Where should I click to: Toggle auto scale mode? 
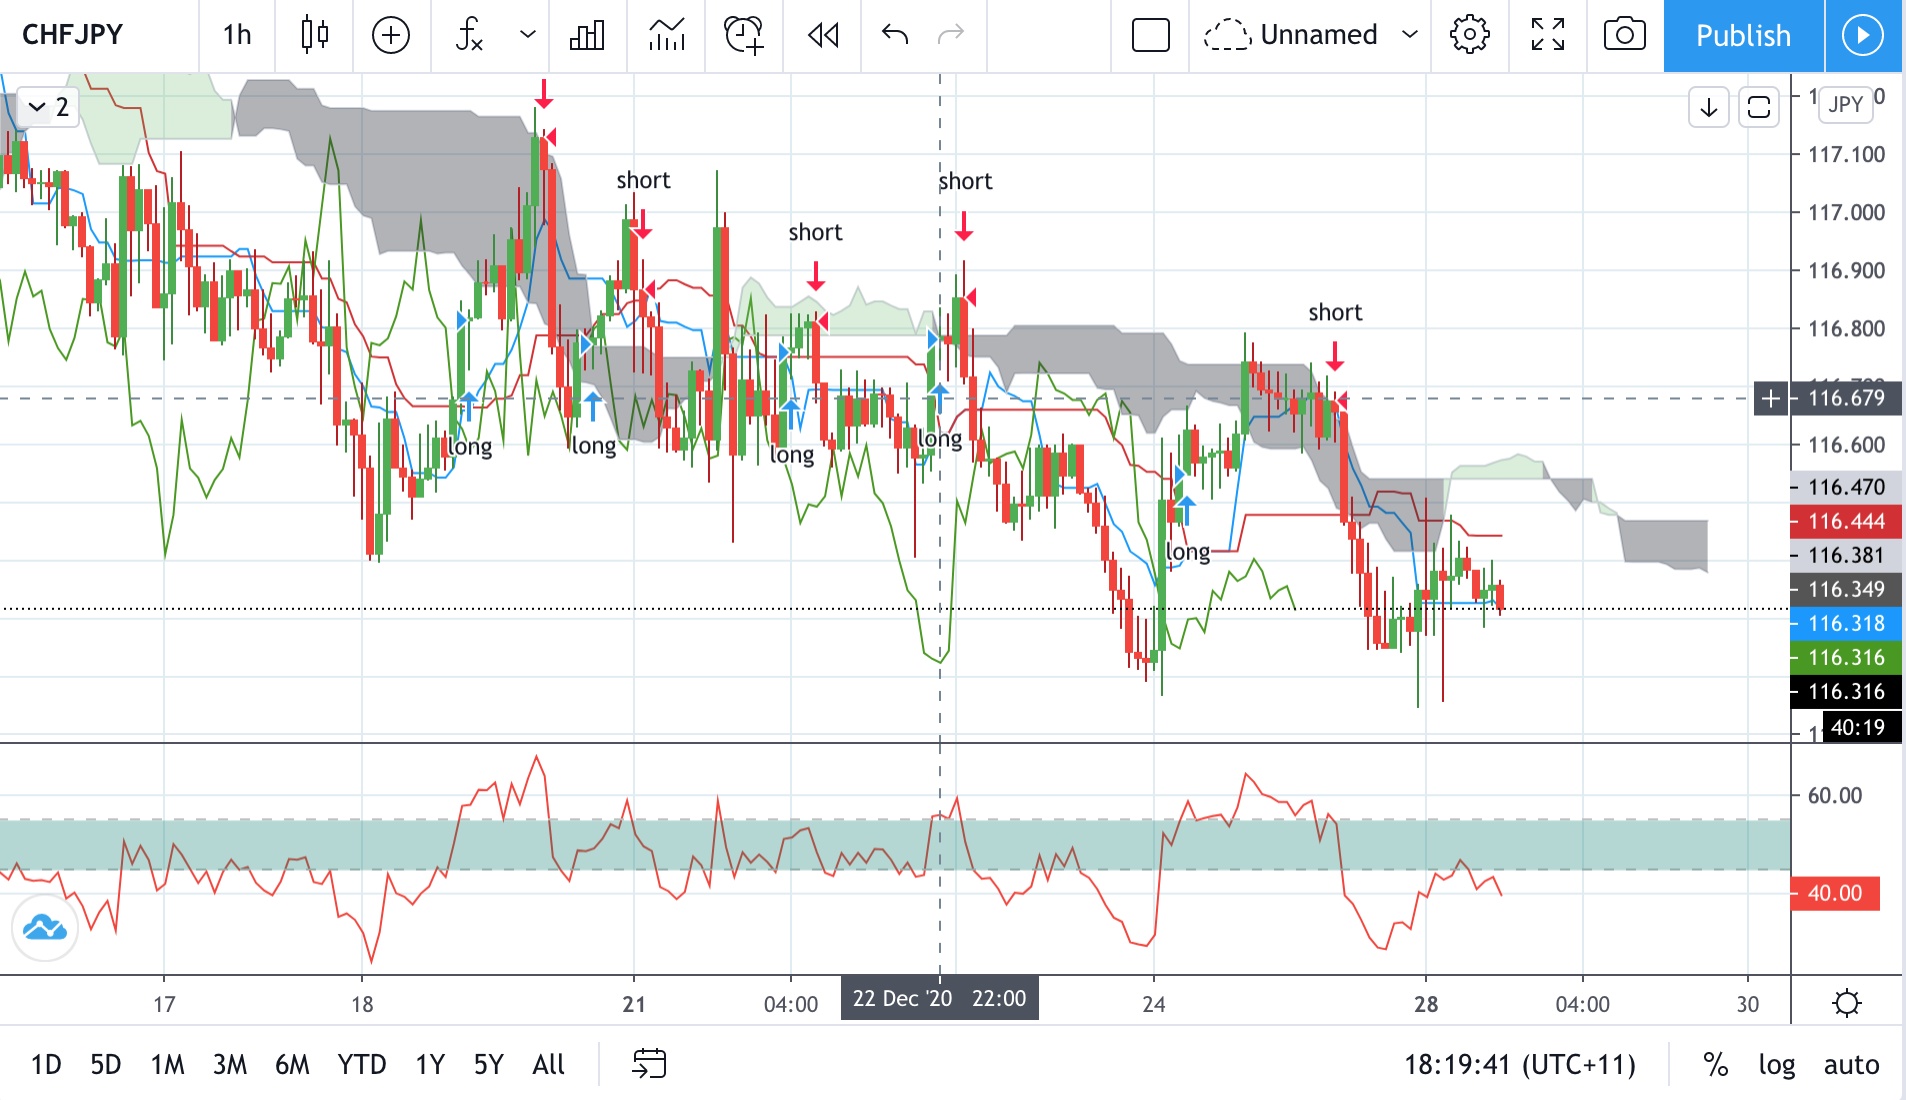(1852, 1064)
